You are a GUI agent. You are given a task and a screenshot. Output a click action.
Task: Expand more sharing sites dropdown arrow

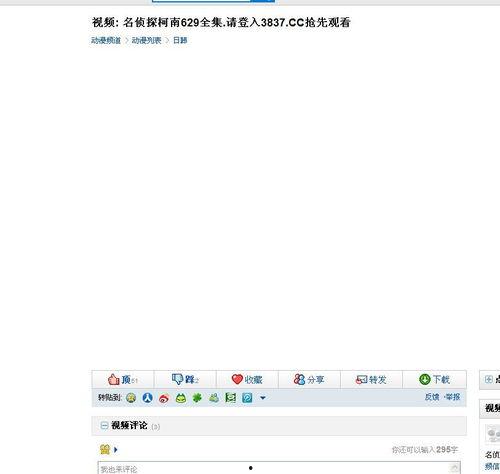coord(263,398)
